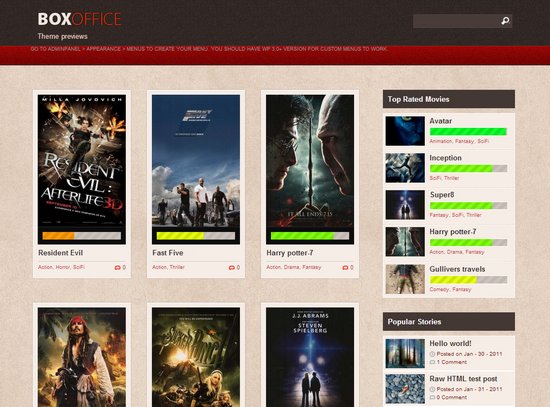
Task: Click Resident Evil orange rating bar
Action: point(82,236)
